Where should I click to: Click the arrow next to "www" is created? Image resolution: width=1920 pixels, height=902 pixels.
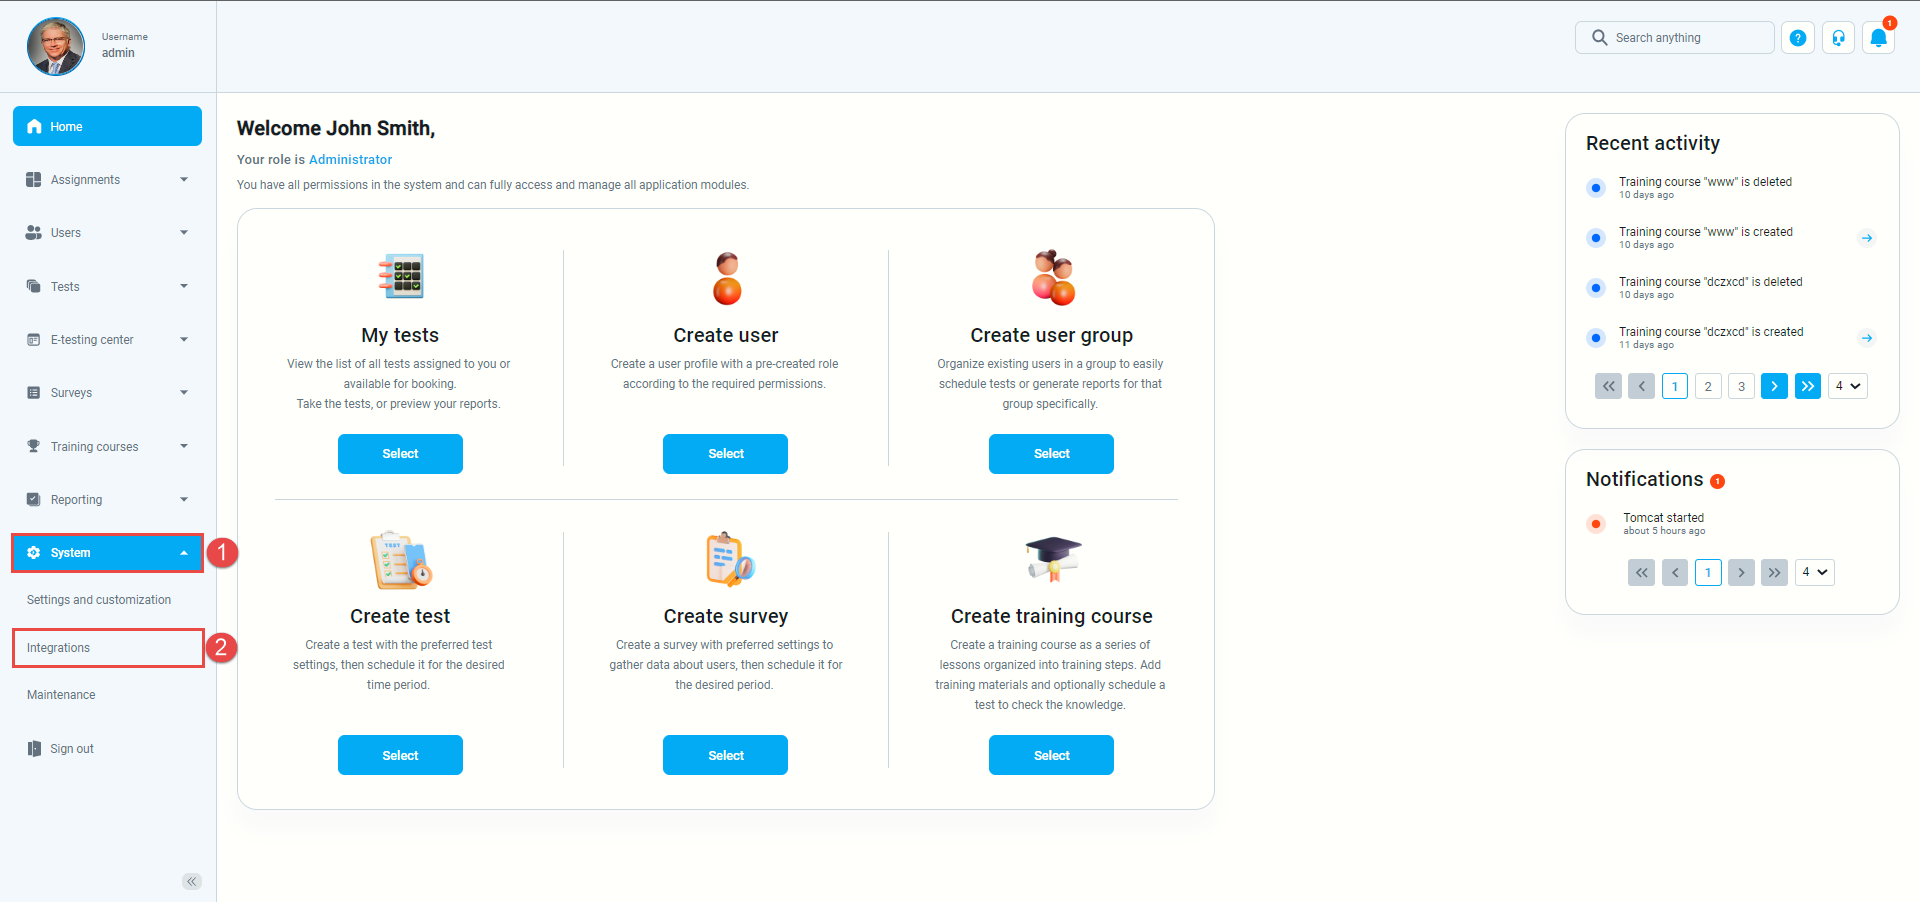tap(1866, 238)
